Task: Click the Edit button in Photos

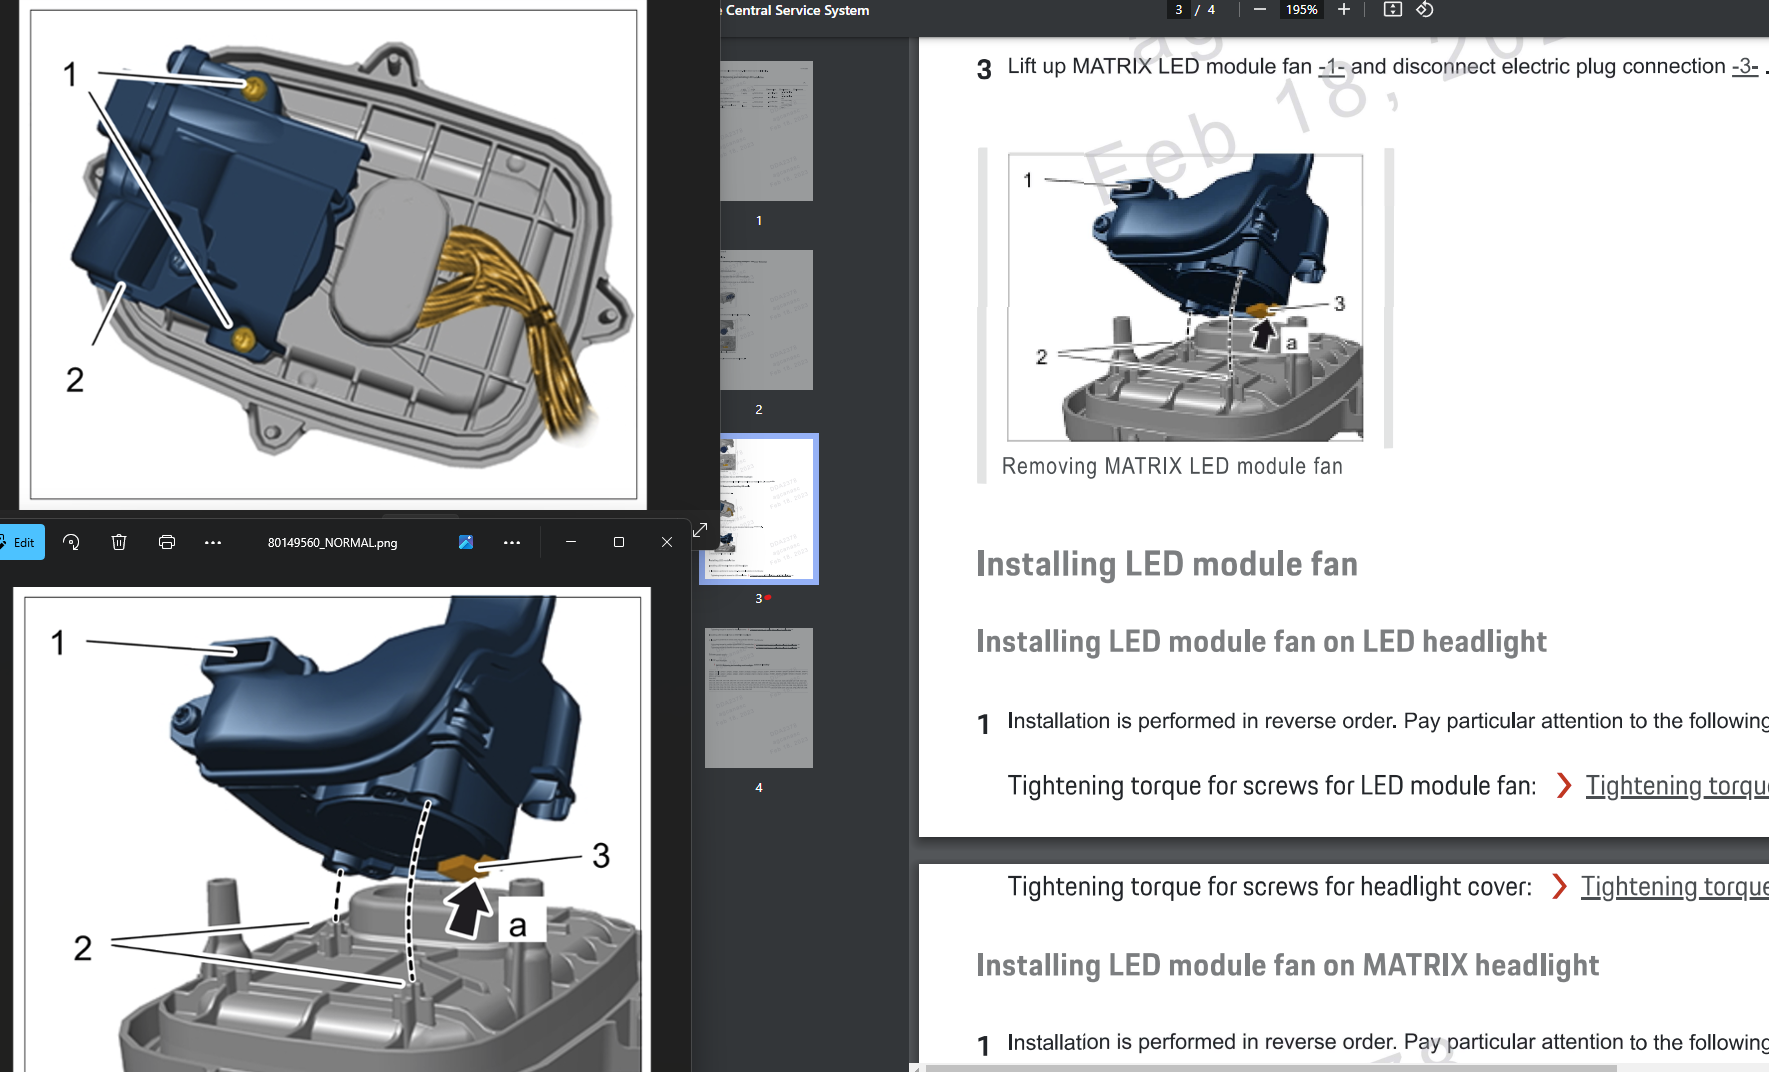Action: [21, 542]
